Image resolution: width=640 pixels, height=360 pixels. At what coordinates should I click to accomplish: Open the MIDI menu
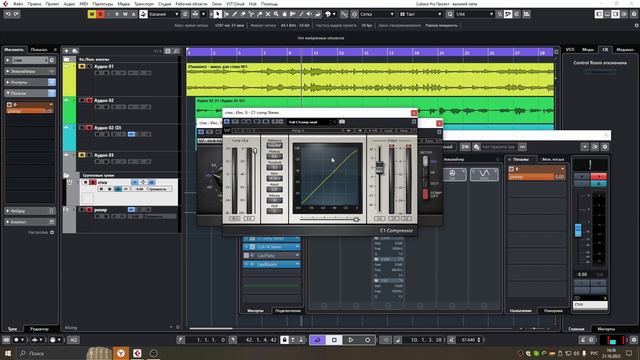[x=84, y=4]
